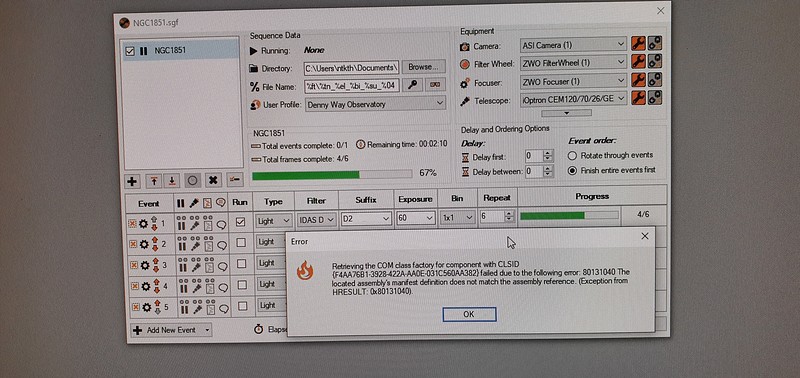Open target settings checklist icon
800x378 pixels.
pyautogui.click(x=235, y=180)
